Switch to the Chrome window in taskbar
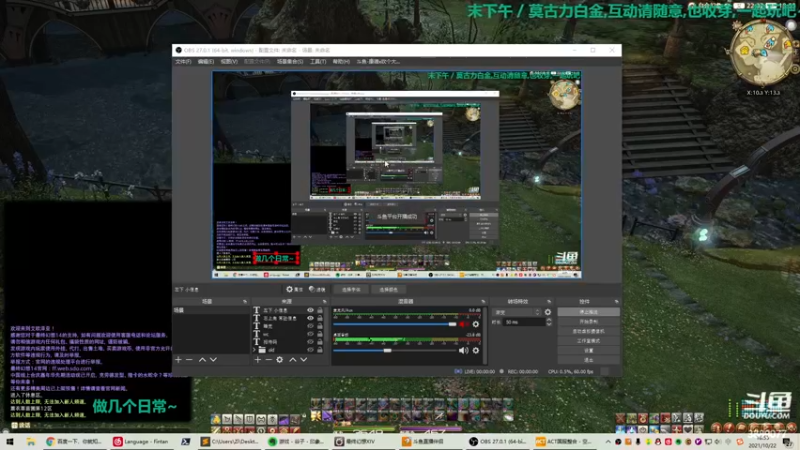 coord(74,442)
